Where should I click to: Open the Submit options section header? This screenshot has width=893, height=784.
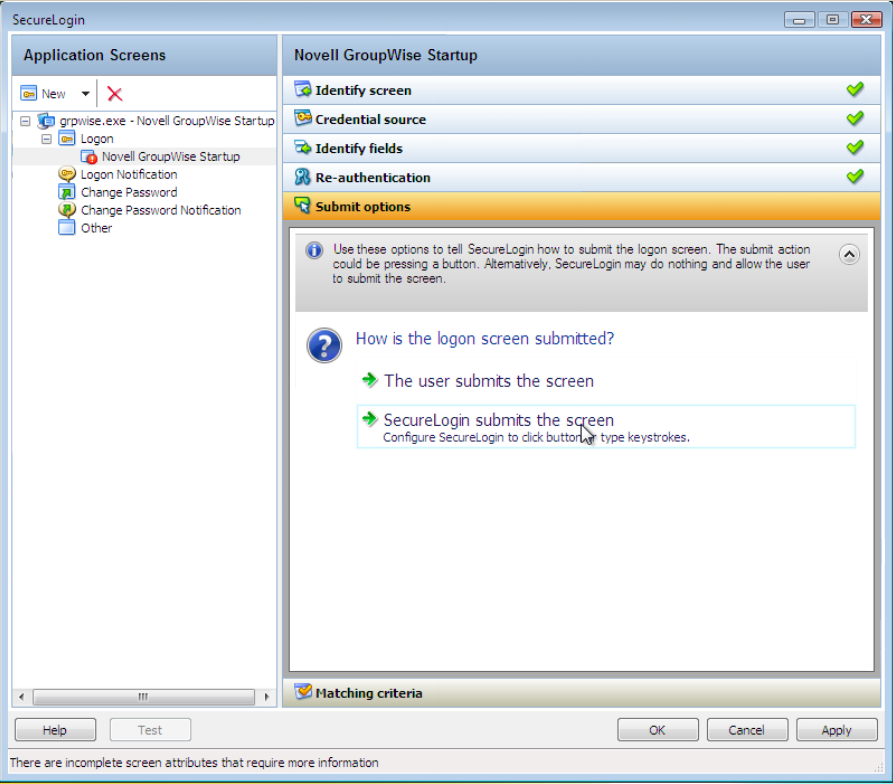point(581,206)
